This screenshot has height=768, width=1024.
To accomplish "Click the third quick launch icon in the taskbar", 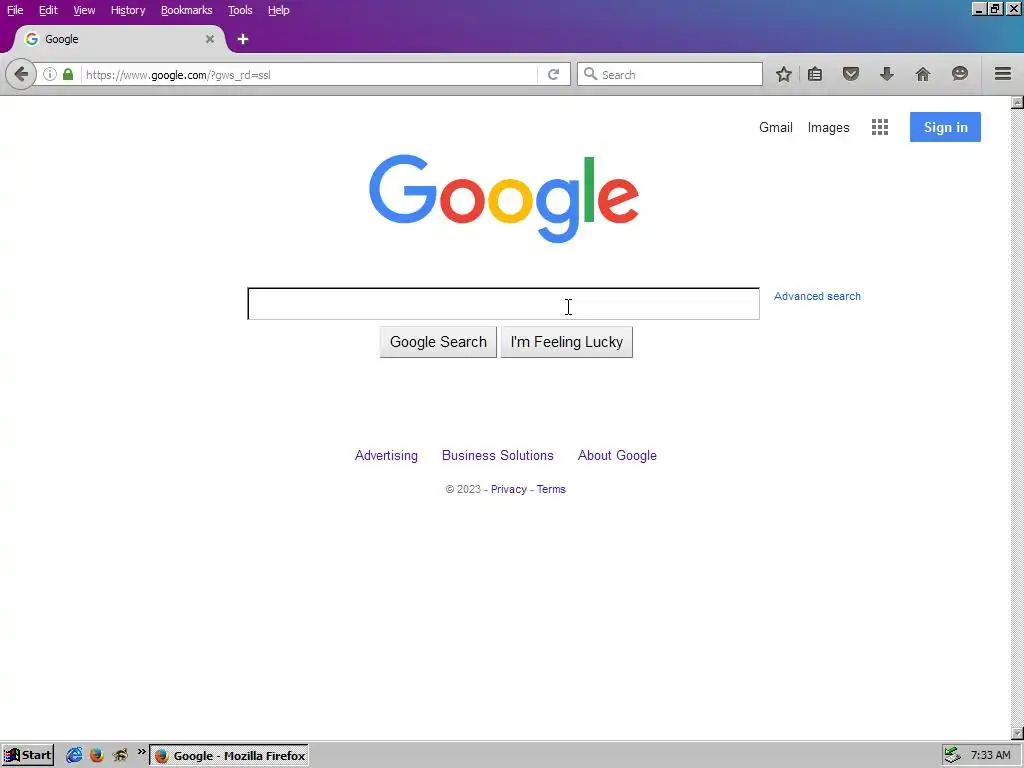I will (120, 755).
